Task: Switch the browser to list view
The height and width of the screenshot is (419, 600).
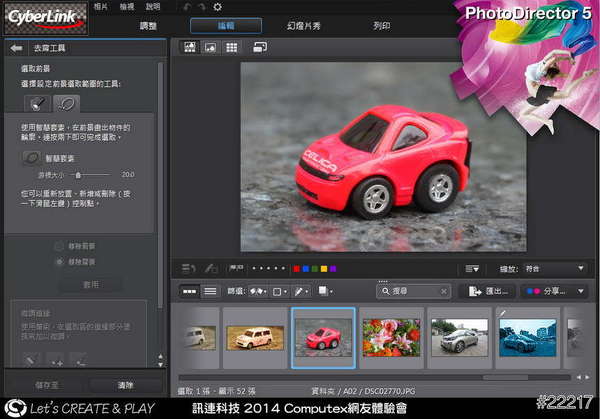Action: [210, 291]
